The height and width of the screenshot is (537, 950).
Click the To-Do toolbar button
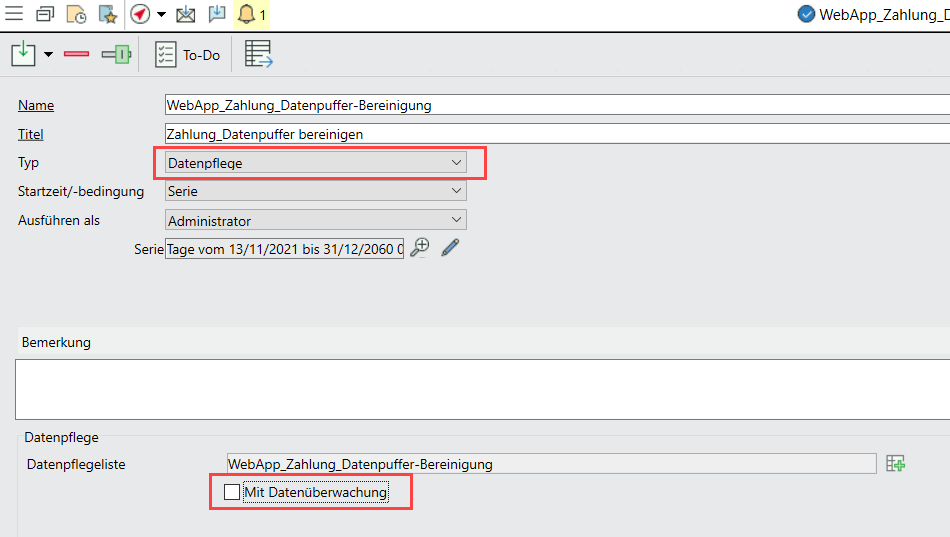(188, 55)
